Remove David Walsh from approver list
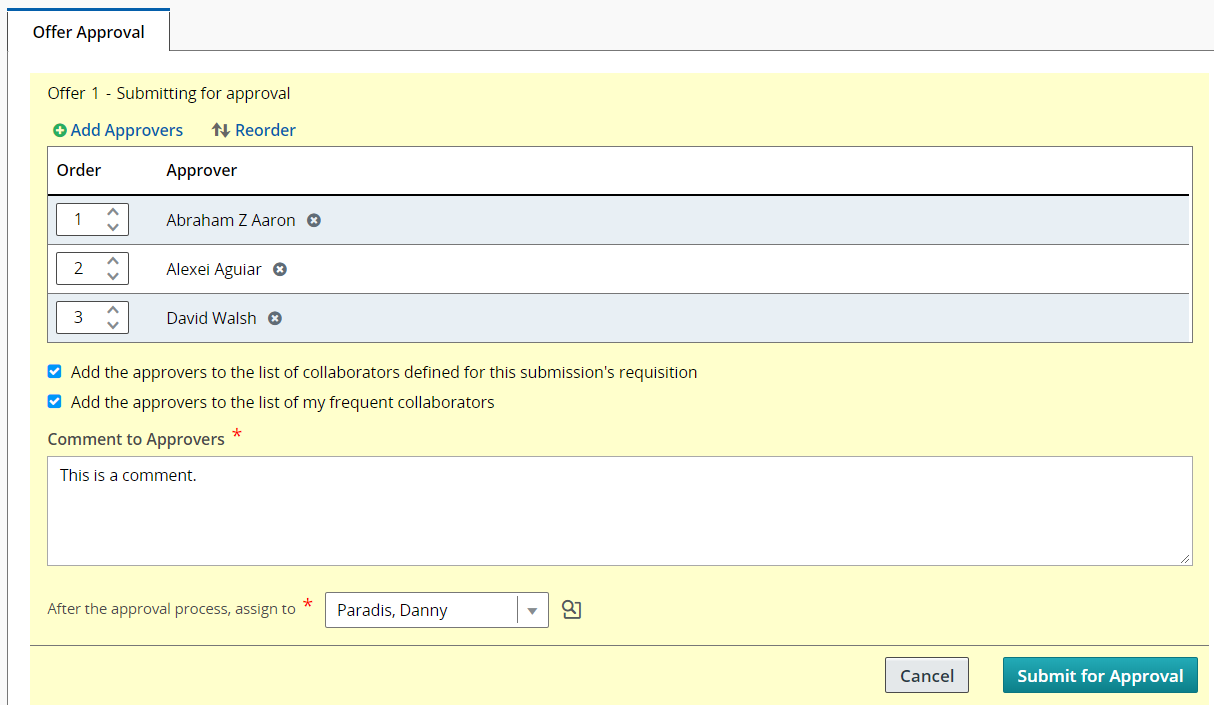 (x=275, y=318)
